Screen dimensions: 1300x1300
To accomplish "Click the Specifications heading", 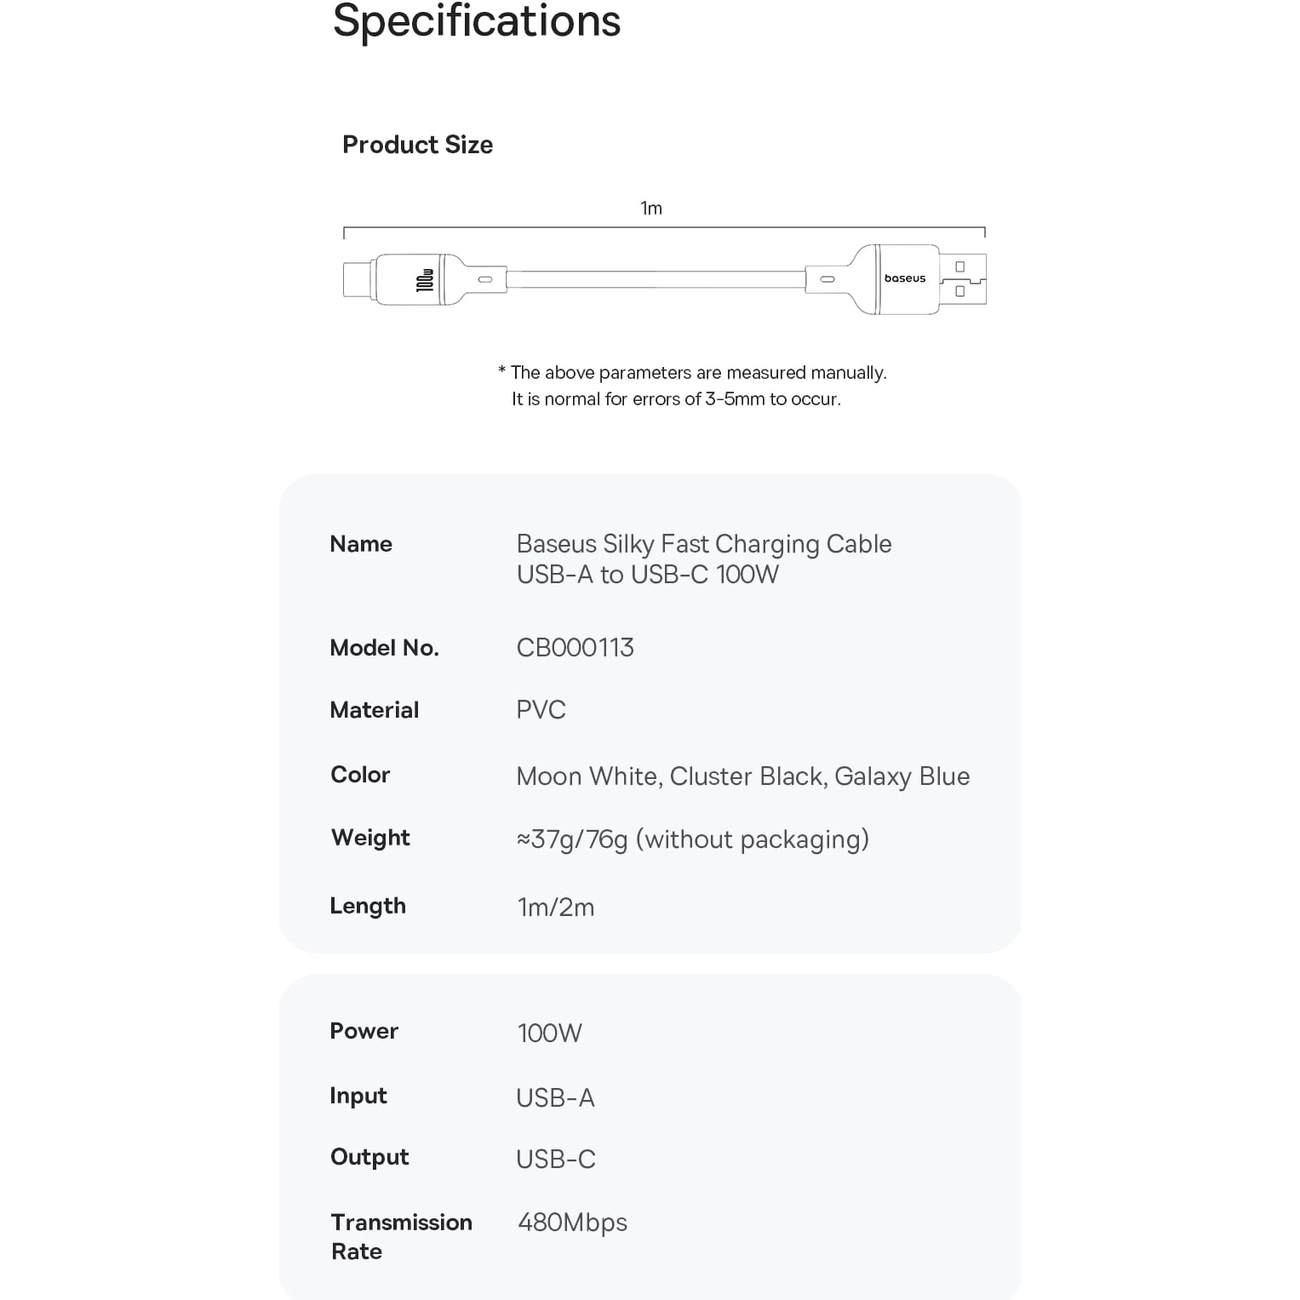I will tap(477, 20).
